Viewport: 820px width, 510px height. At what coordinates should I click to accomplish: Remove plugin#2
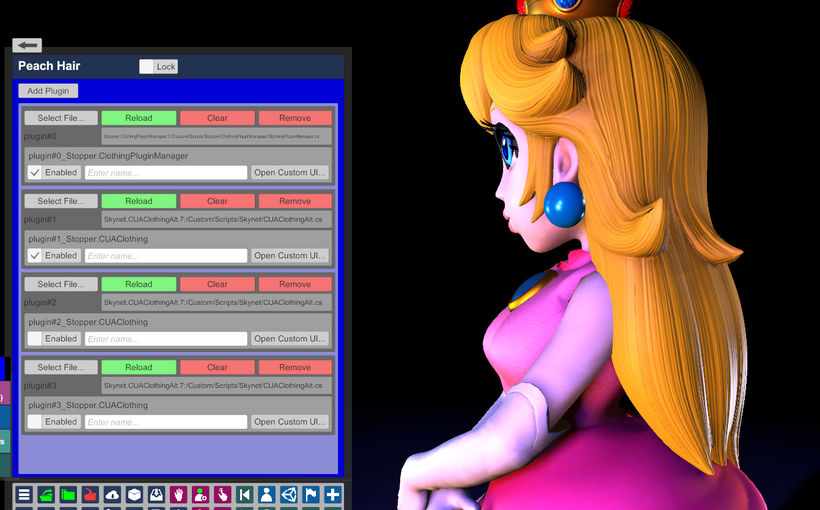pos(295,284)
